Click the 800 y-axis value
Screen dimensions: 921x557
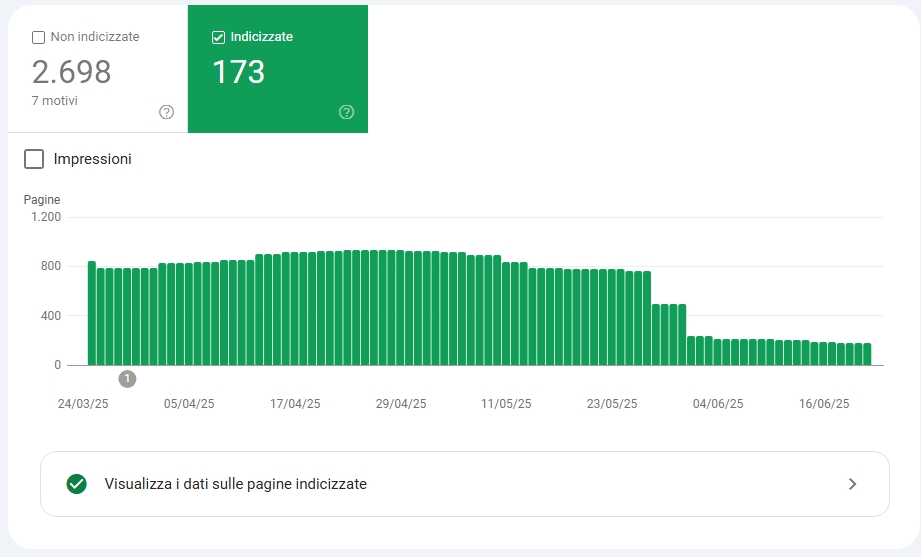click(51, 266)
